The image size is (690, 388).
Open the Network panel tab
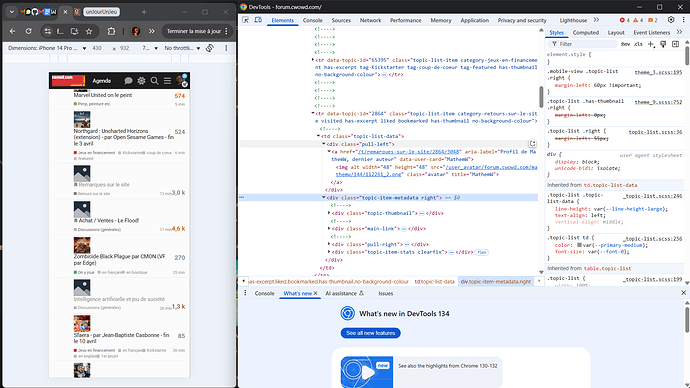tap(371, 20)
